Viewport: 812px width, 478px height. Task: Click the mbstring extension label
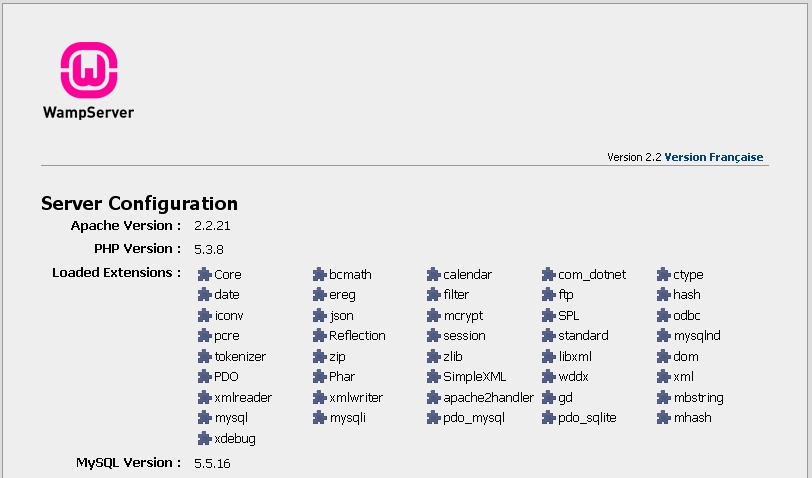click(x=699, y=398)
